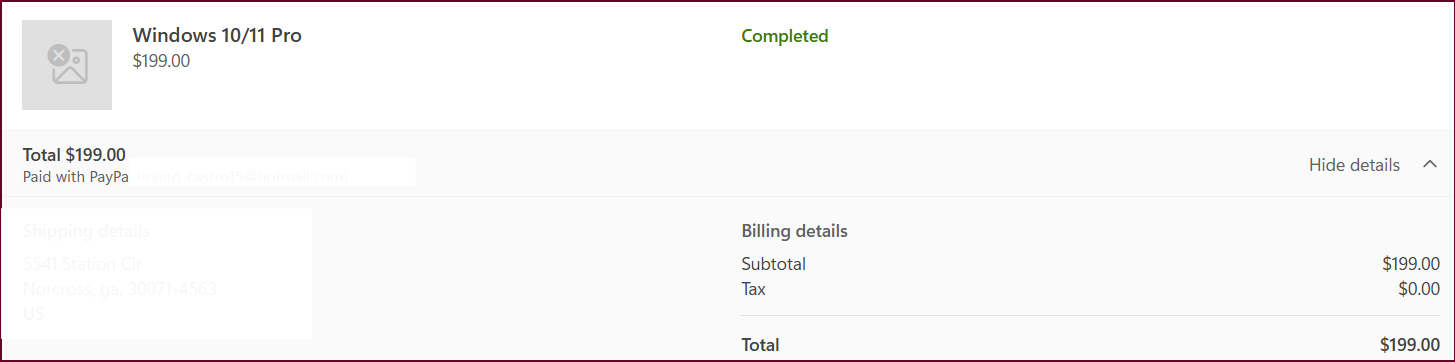The width and height of the screenshot is (1455, 362).
Task: Click the broken image placeholder icon
Action: 68,64
